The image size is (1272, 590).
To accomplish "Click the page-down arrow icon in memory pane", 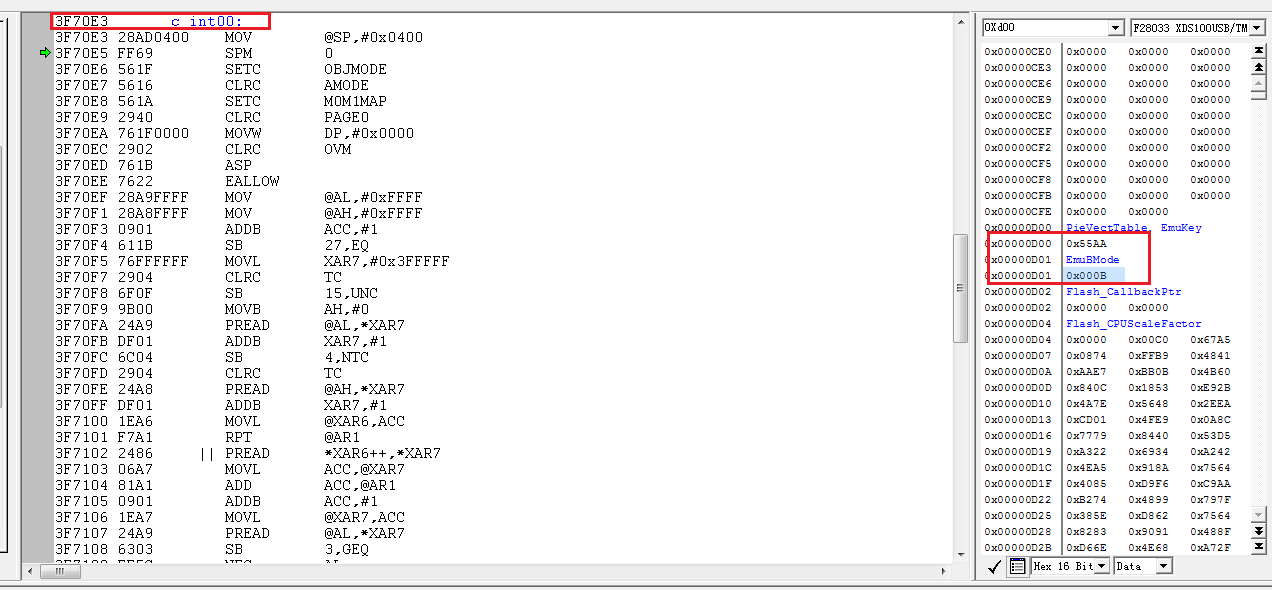I will tap(1258, 530).
